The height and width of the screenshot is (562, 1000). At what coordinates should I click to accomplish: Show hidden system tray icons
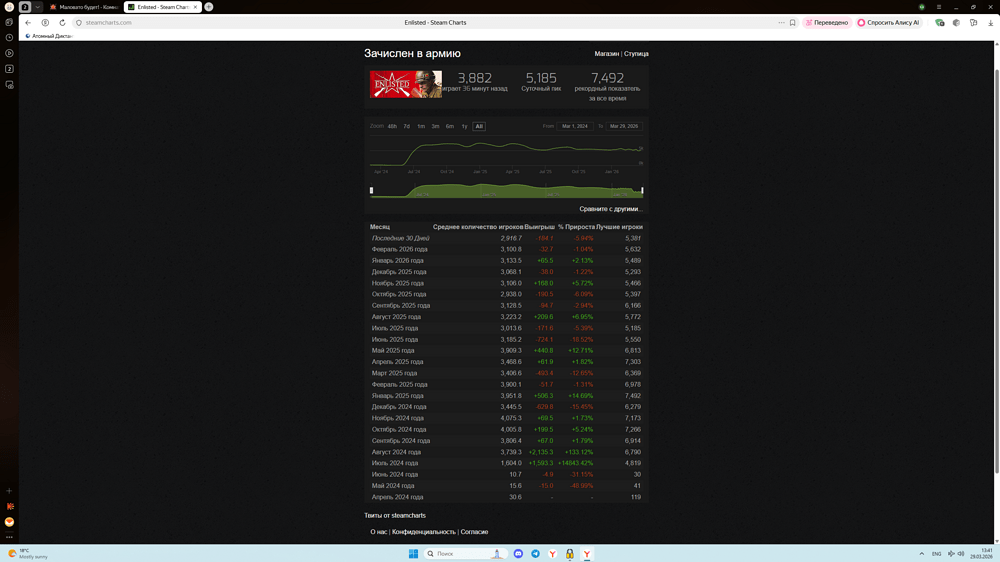[x=921, y=553]
